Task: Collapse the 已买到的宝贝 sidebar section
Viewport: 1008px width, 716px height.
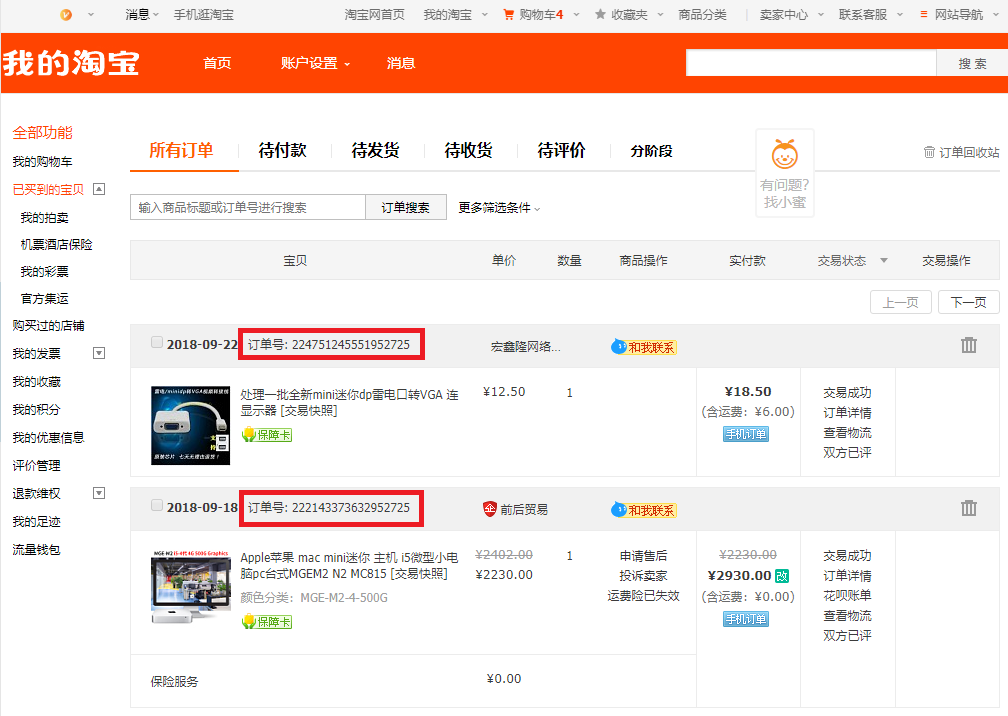Action: pos(99,189)
